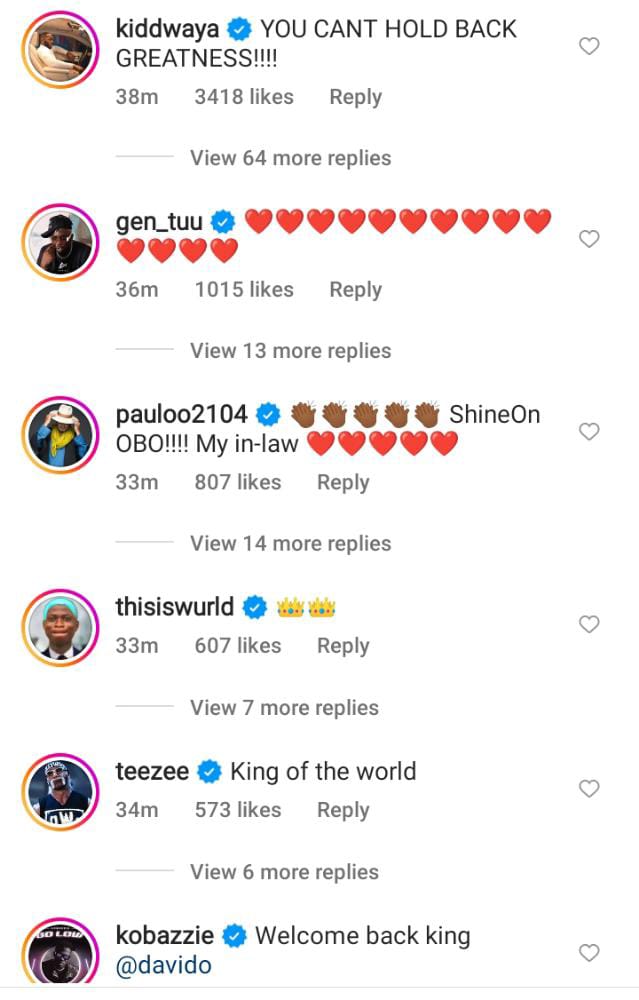Open the @davido mention link

[164, 968]
